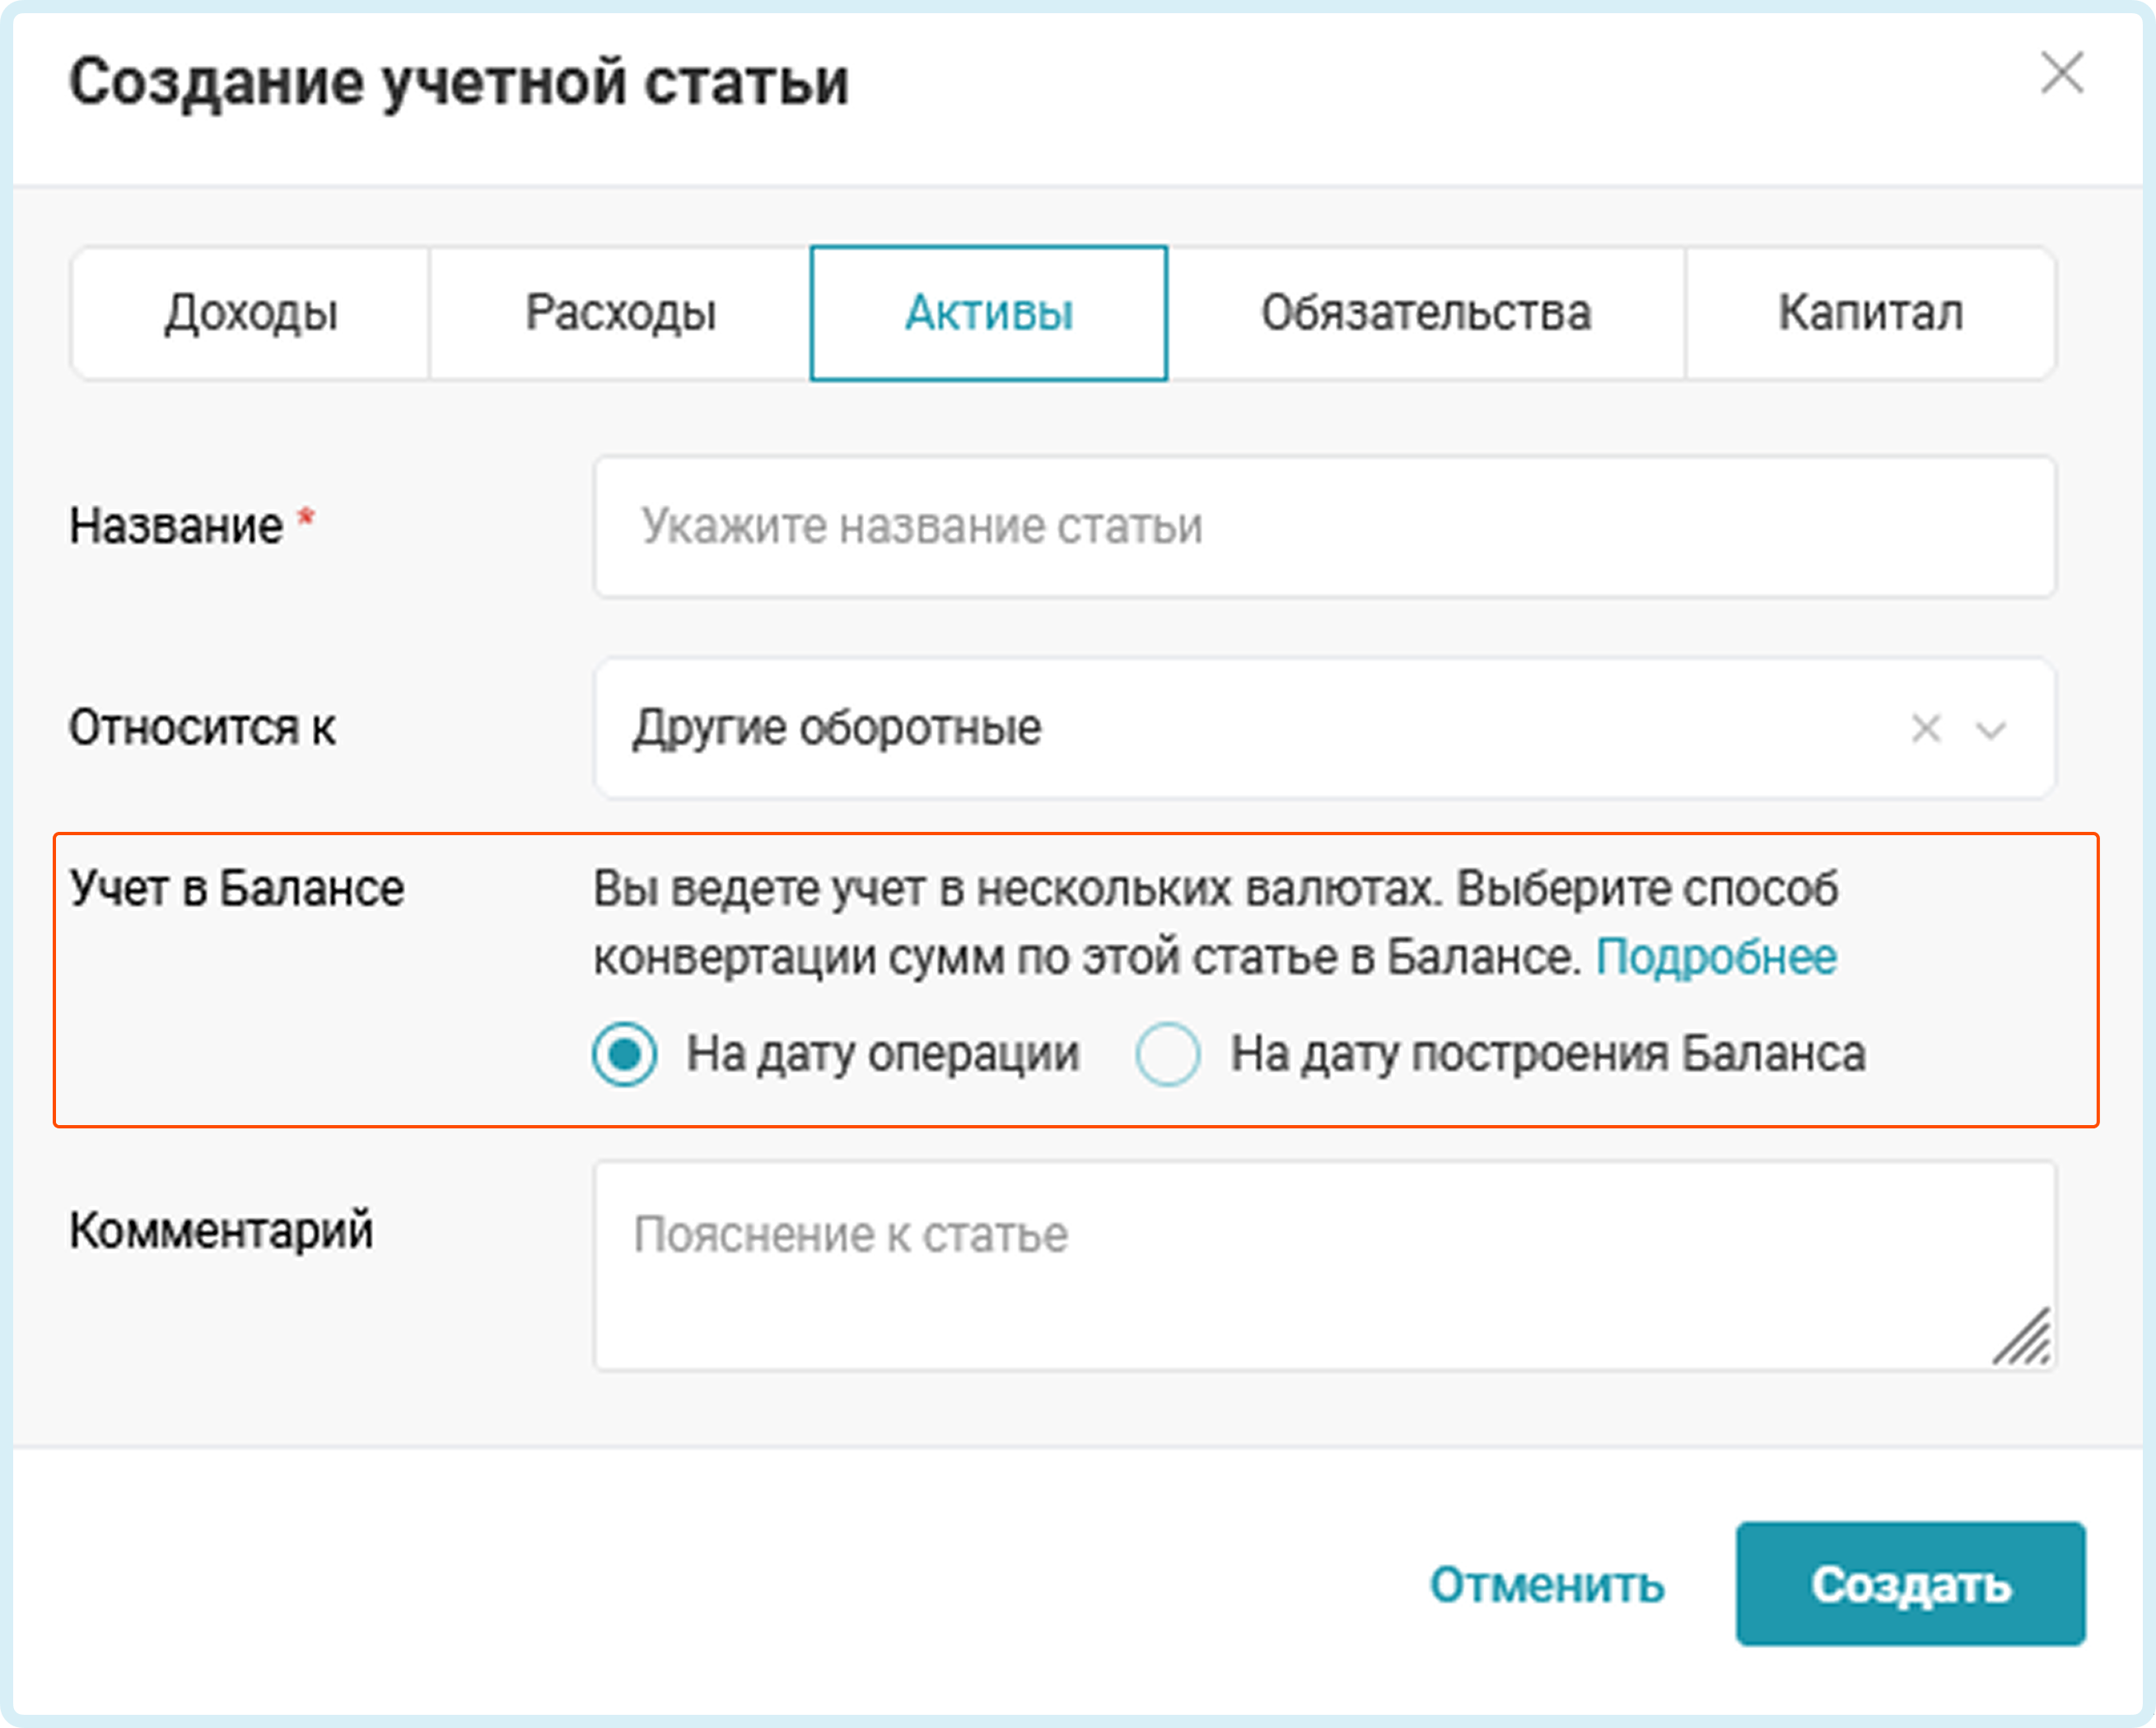
Task: Close the Создание учетной статьи dialog
Action: click(2061, 74)
